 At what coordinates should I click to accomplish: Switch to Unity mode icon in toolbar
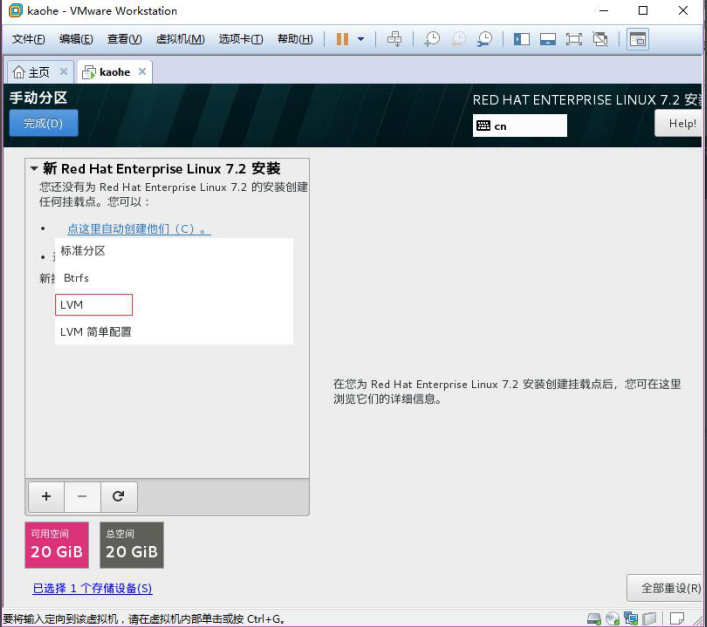coord(600,39)
